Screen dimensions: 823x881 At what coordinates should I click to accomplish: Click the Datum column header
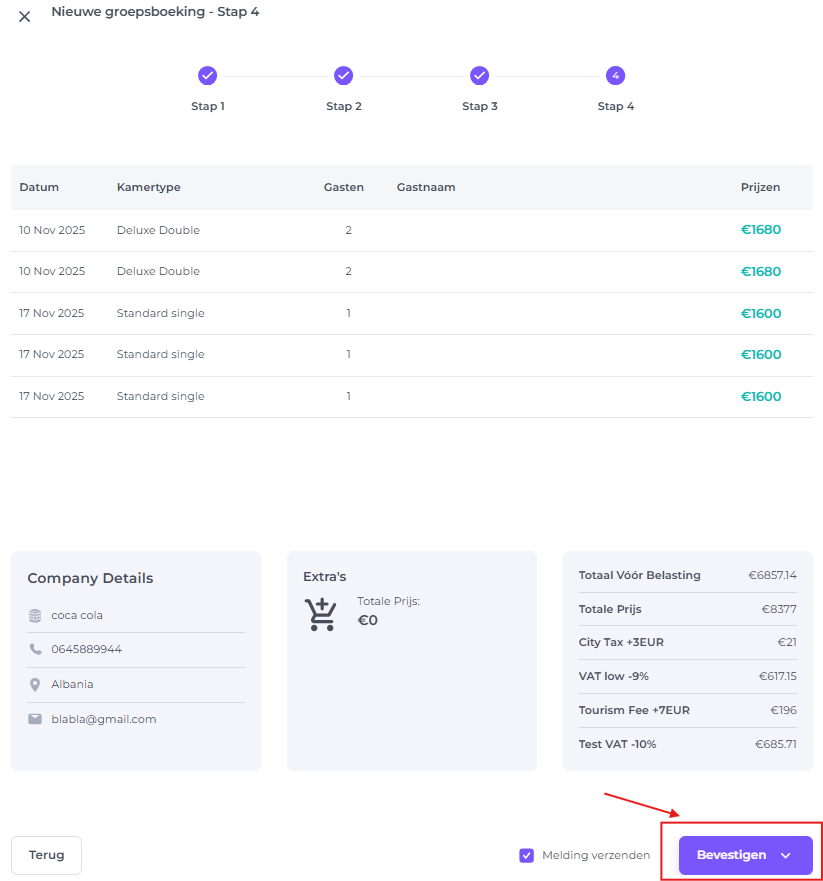[39, 187]
